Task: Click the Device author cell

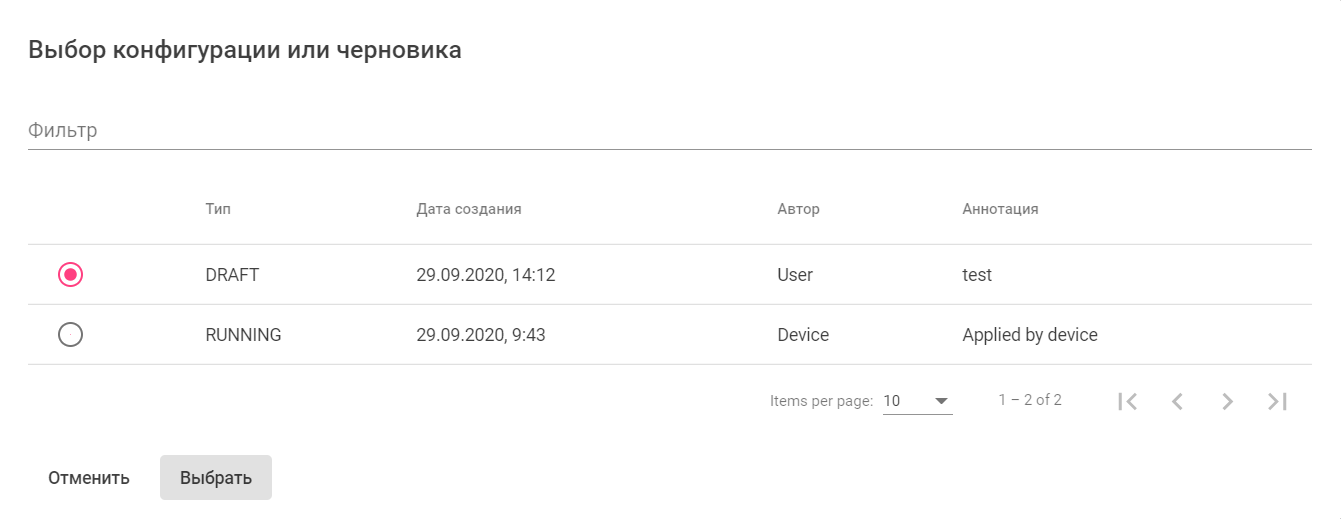Action: click(803, 335)
